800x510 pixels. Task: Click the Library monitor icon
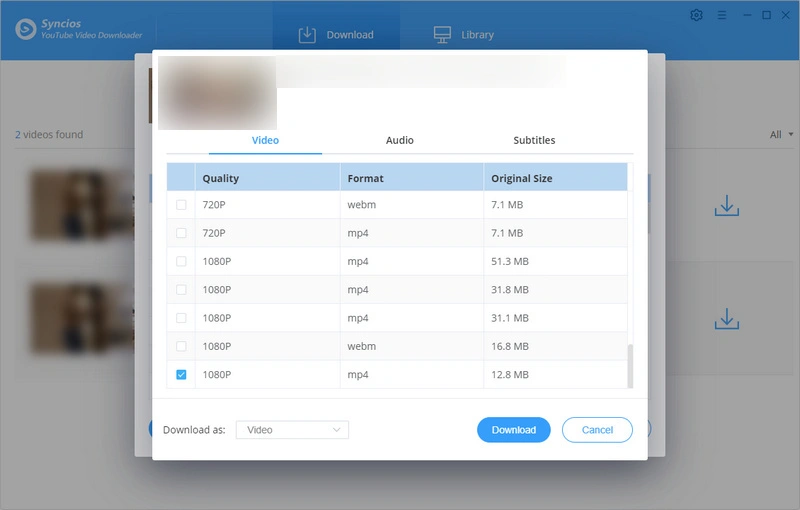point(442,35)
